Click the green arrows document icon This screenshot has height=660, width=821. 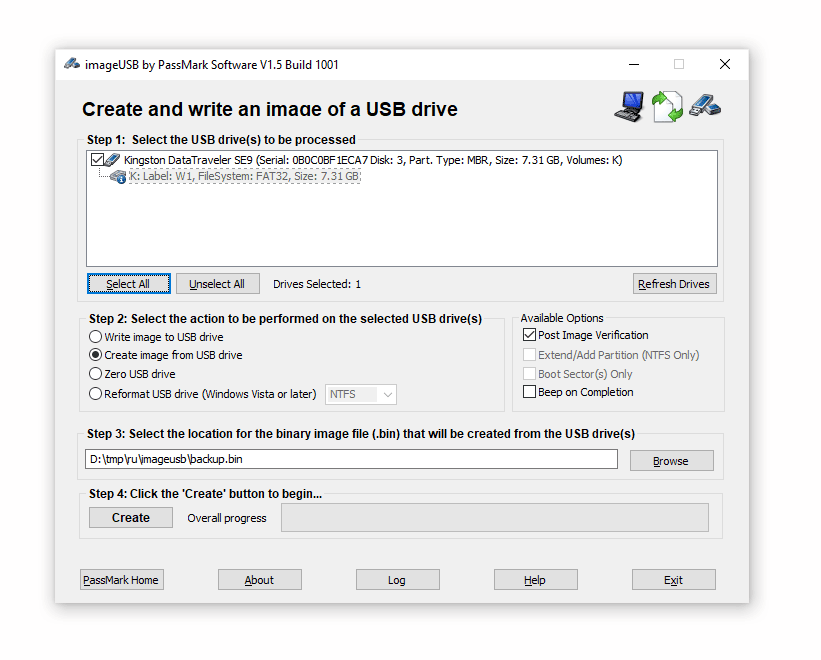click(667, 106)
